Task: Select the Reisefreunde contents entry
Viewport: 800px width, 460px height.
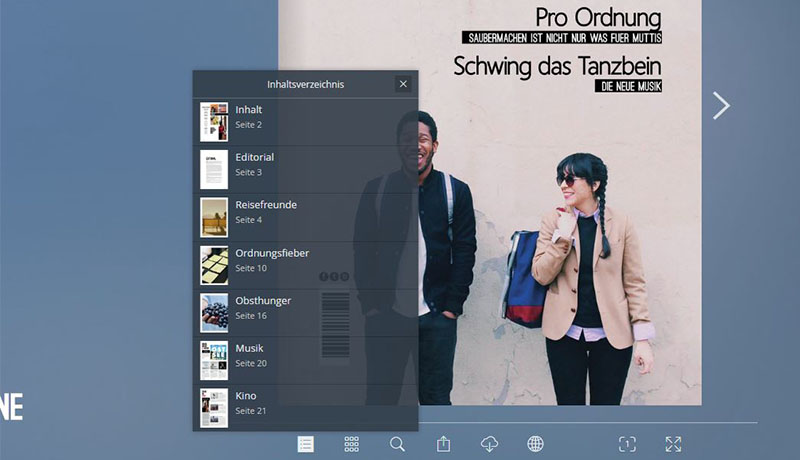Action: (x=305, y=217)
